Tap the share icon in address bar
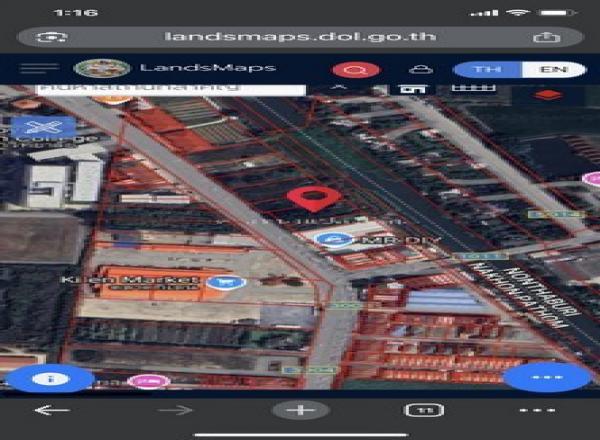Viewport: 600px width, 440px height. click(546, 37)
